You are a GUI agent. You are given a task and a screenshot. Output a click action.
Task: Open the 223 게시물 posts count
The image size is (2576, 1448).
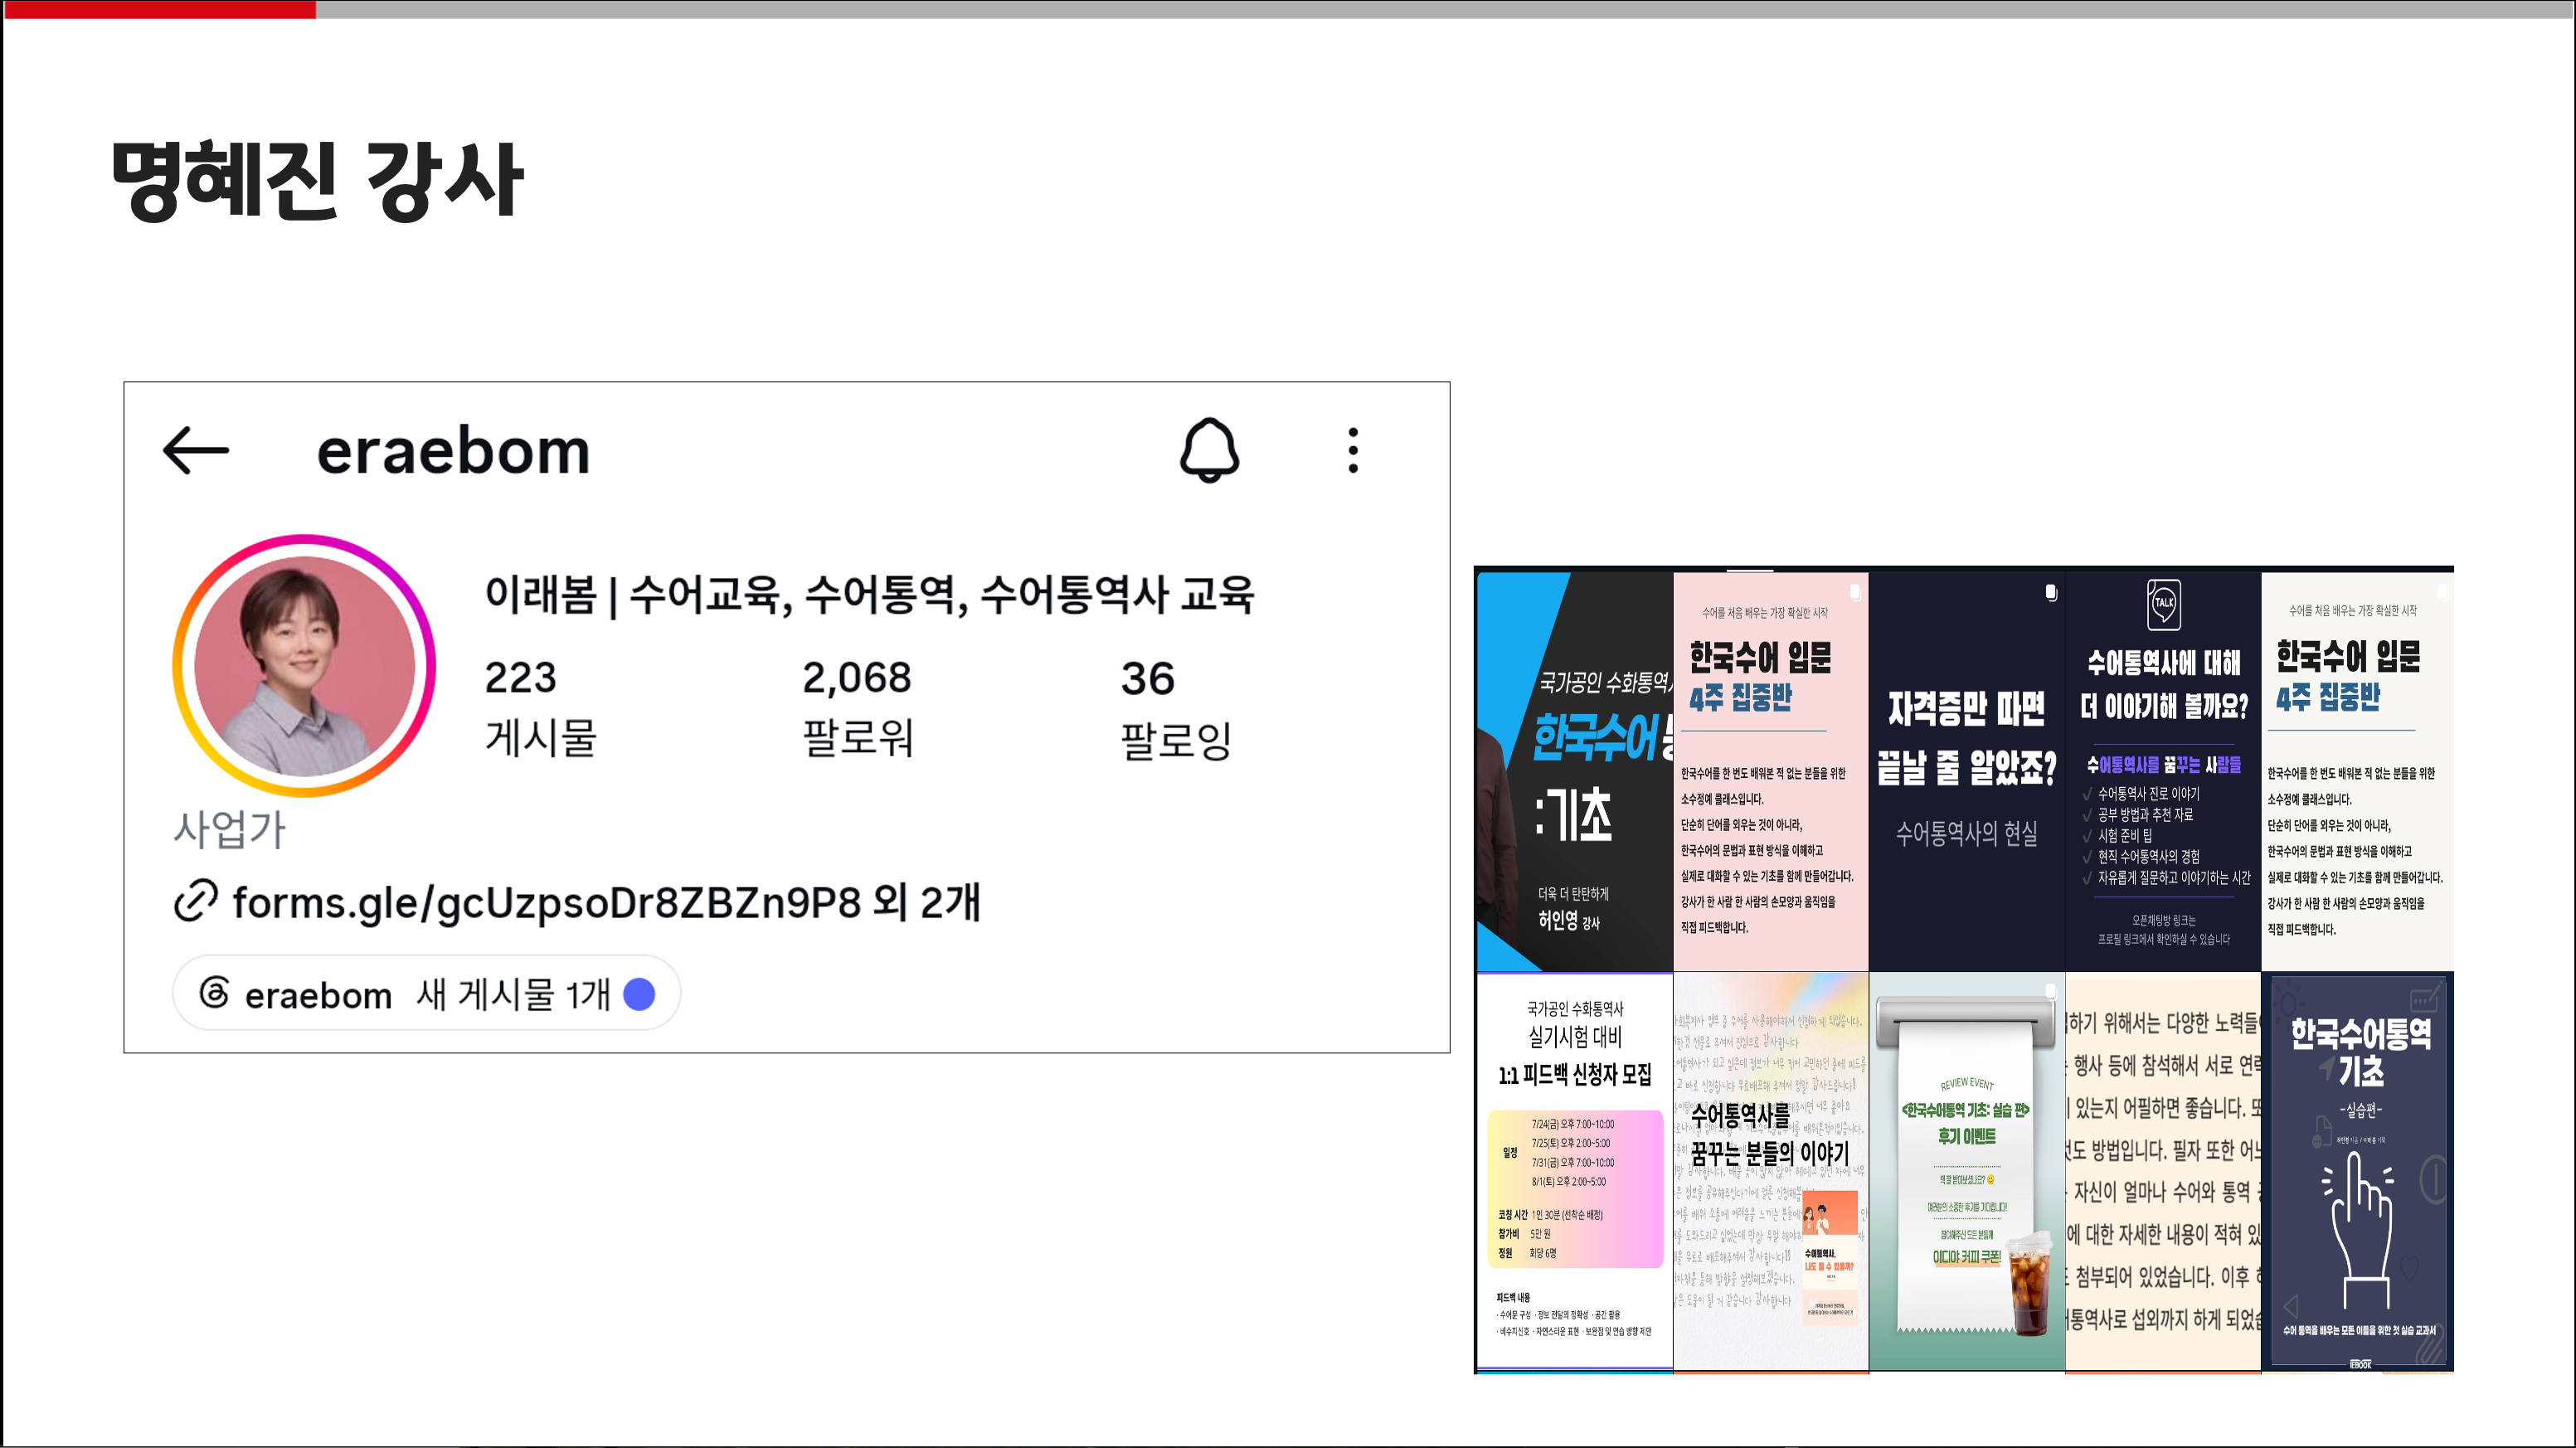coord(540,707)
